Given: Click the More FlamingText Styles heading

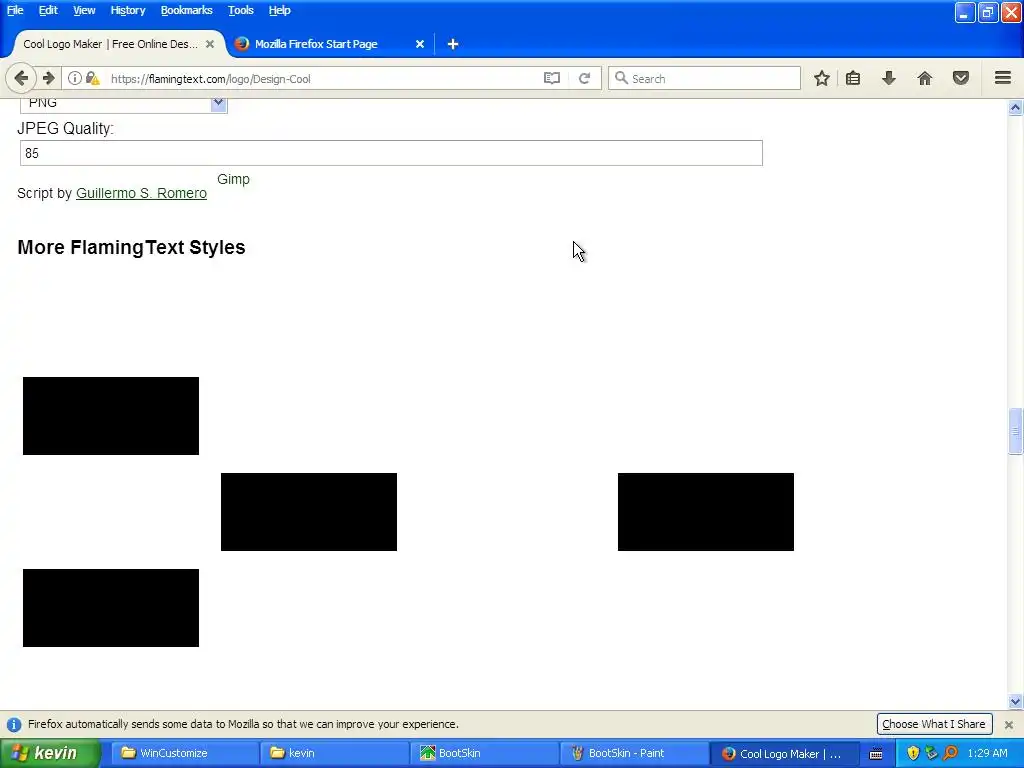Looking at the screenshot, I should tap(131, 248).
